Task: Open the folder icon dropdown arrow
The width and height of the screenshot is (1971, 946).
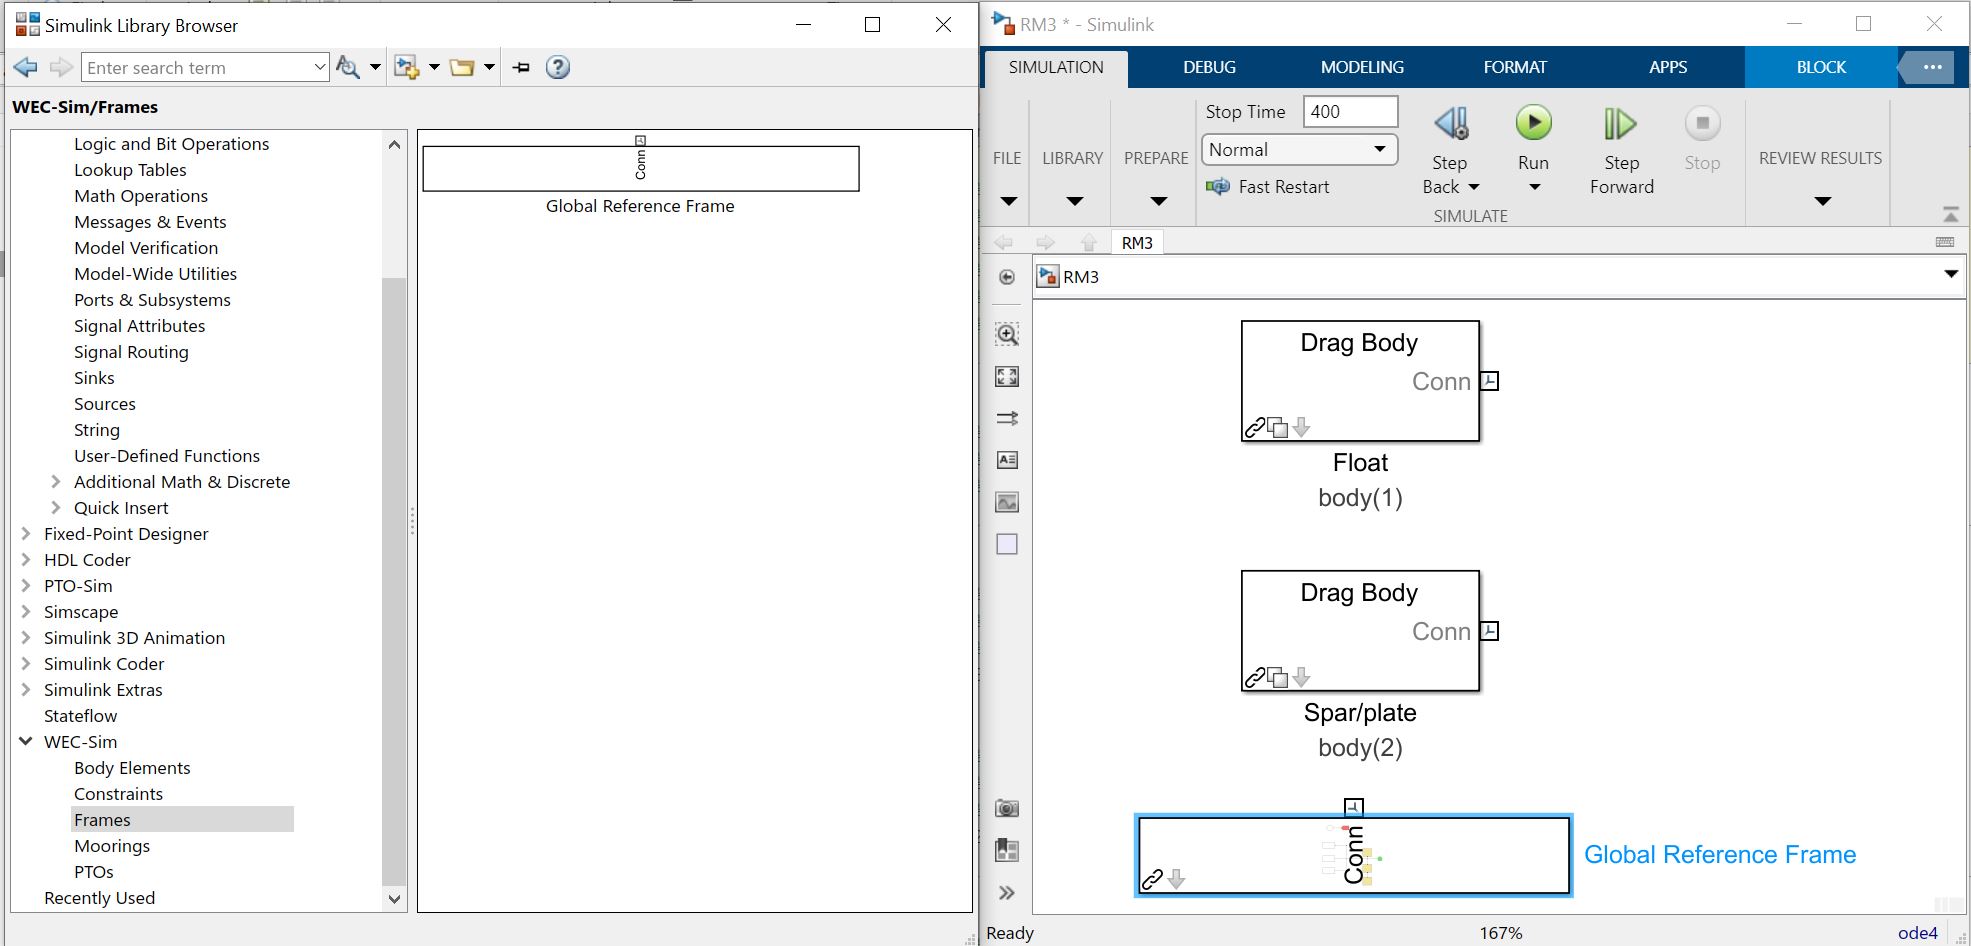Action: (489, 67)
